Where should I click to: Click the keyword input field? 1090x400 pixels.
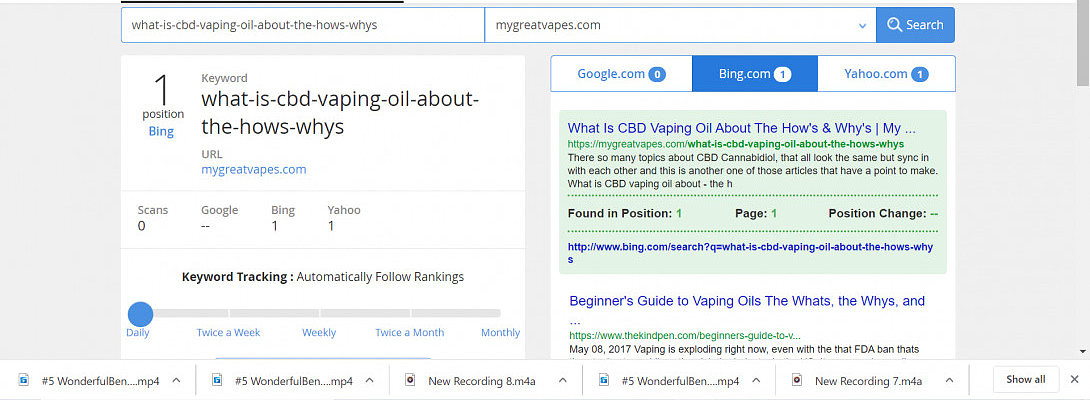[302, 25]
